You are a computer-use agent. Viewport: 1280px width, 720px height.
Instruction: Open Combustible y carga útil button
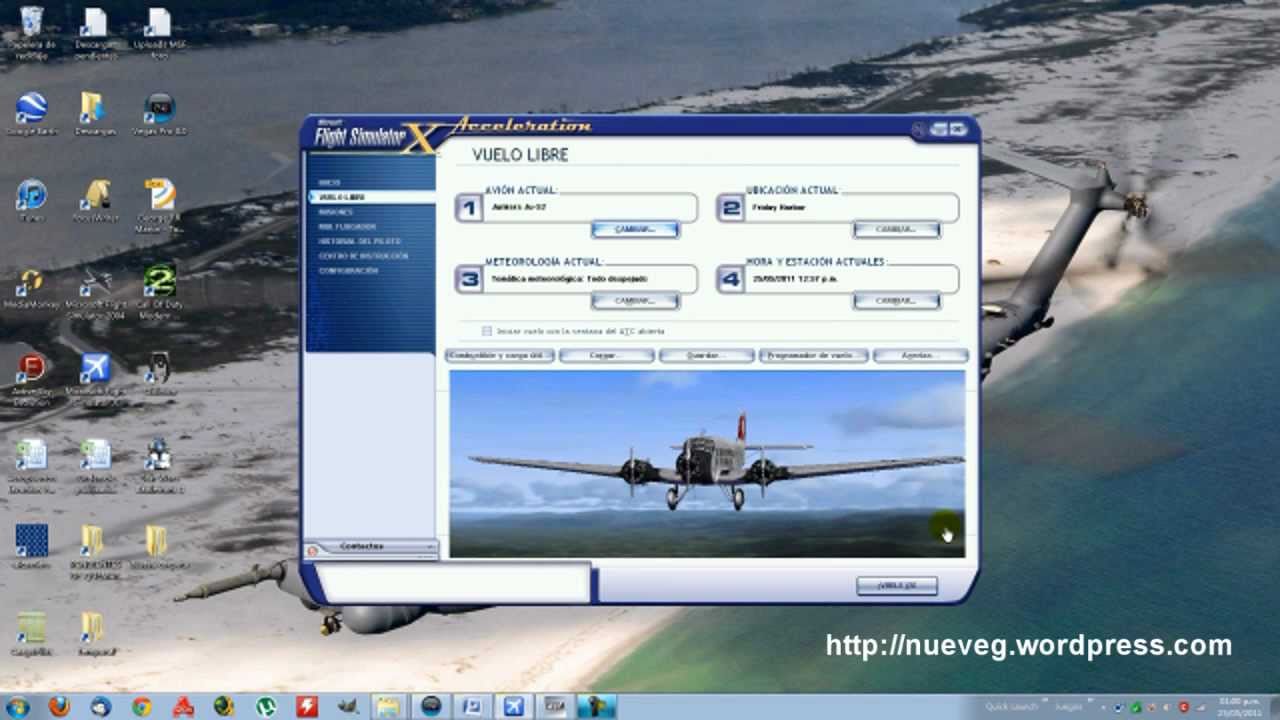tap(499, 355)
